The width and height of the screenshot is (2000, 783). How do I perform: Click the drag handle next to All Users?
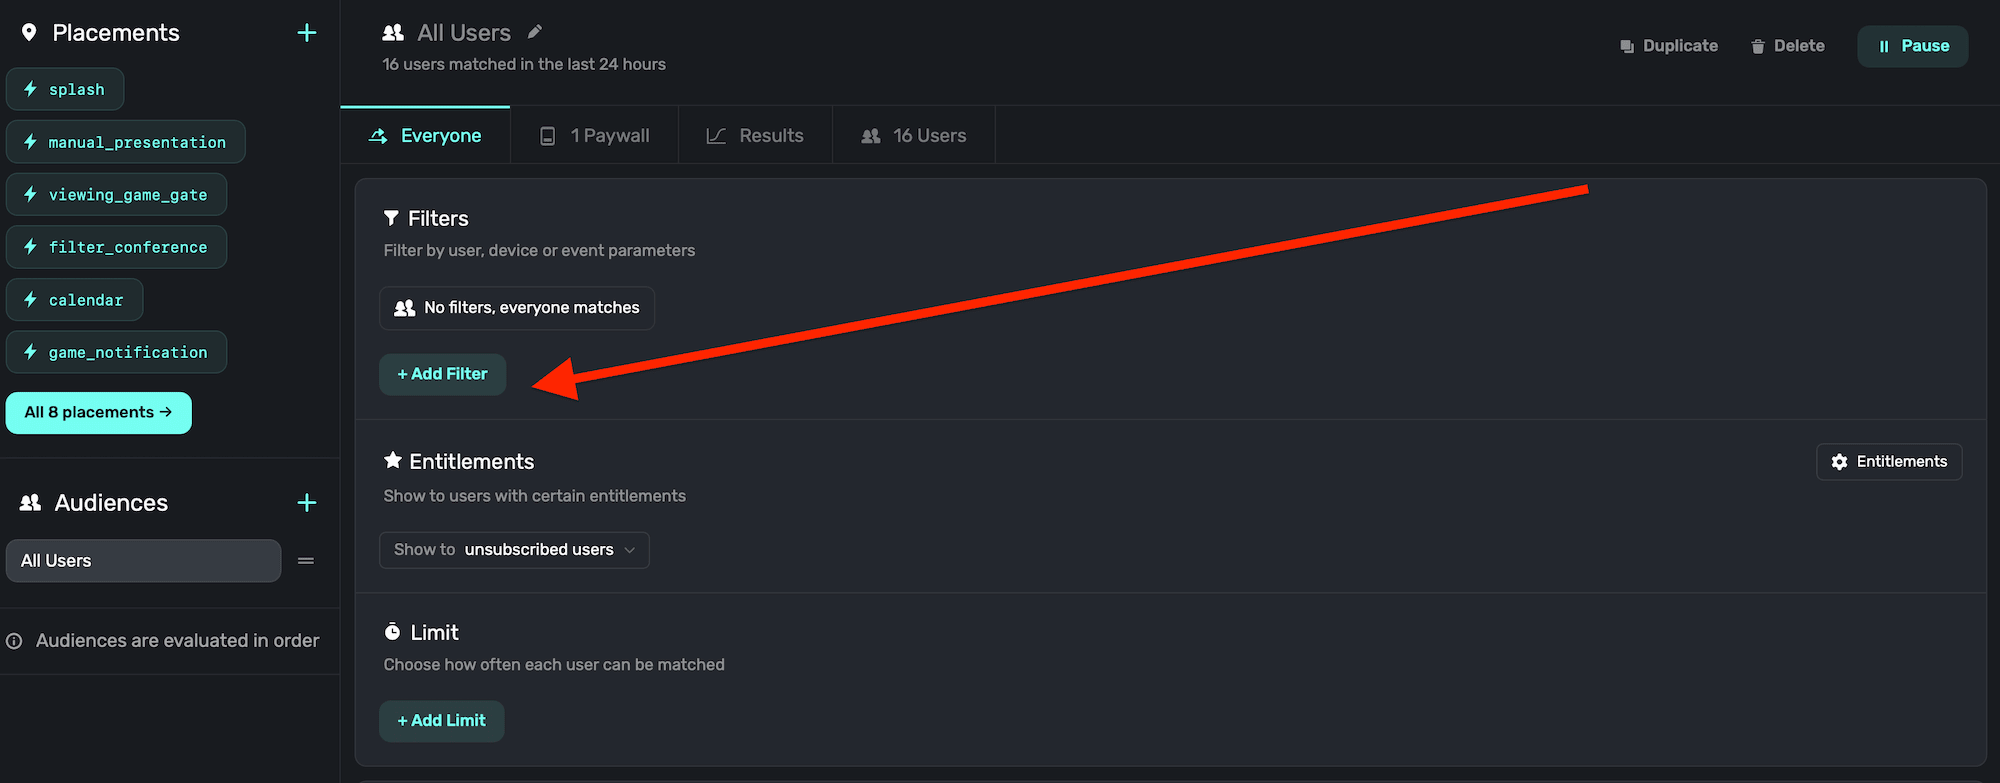(x=306, y=561)
